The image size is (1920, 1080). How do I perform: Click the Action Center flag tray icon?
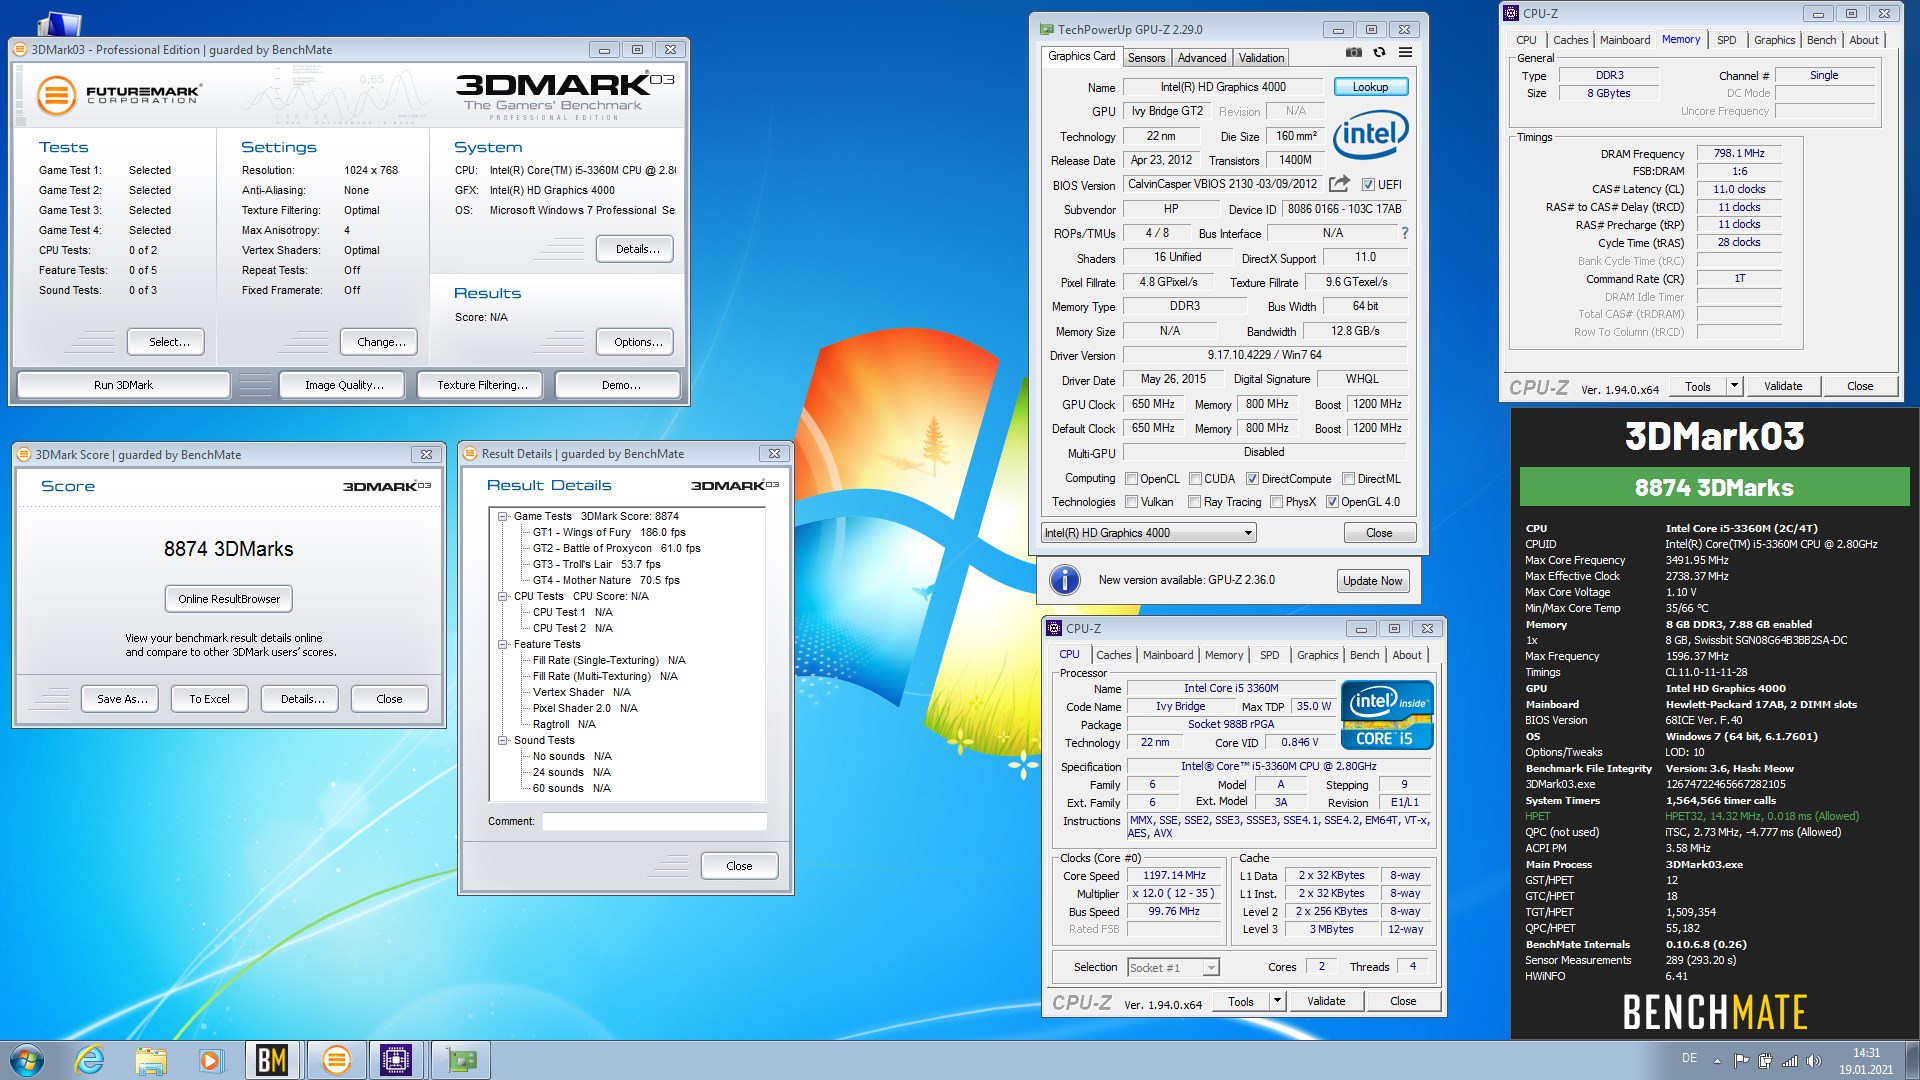click(x=1742, y=1061)
